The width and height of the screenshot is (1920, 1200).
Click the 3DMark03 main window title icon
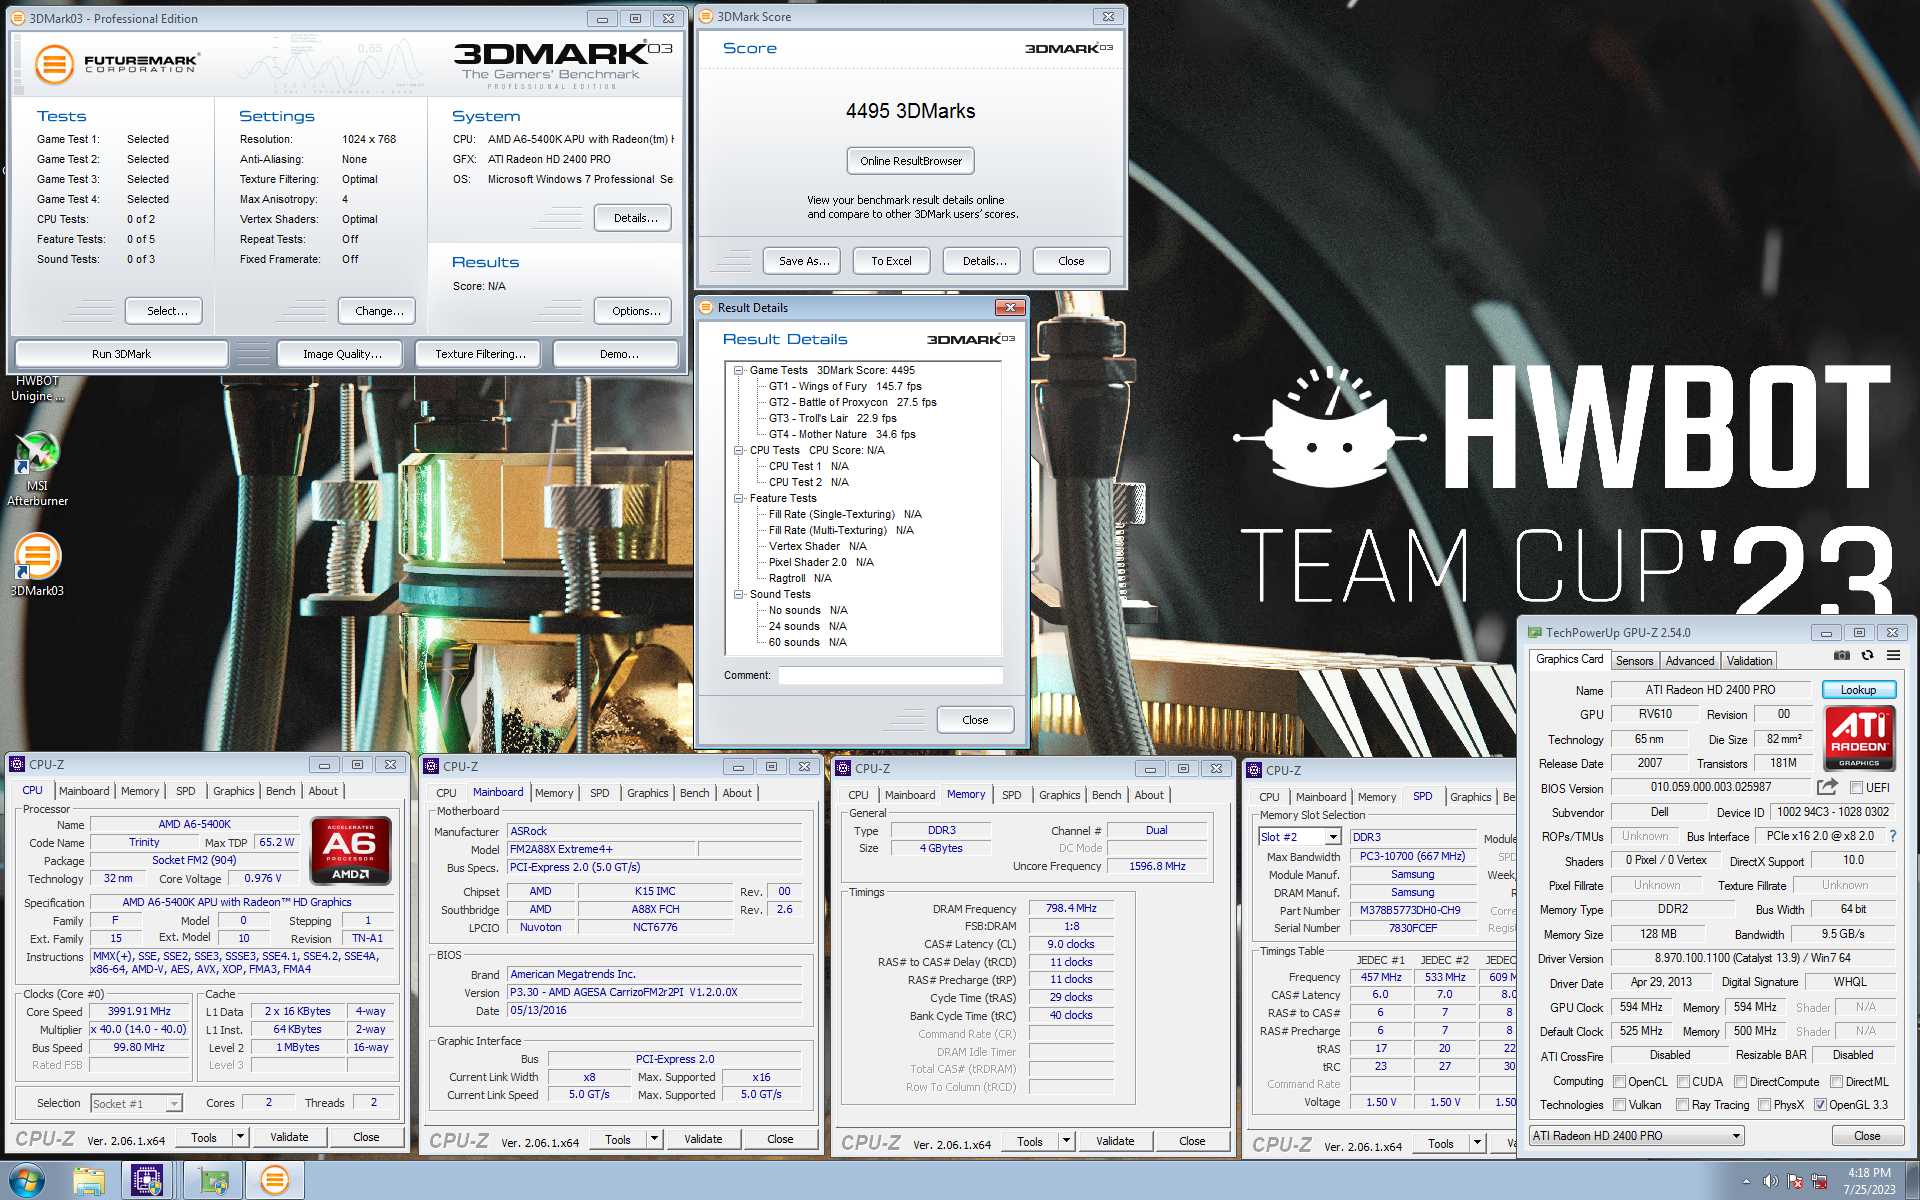pos(18,18)
